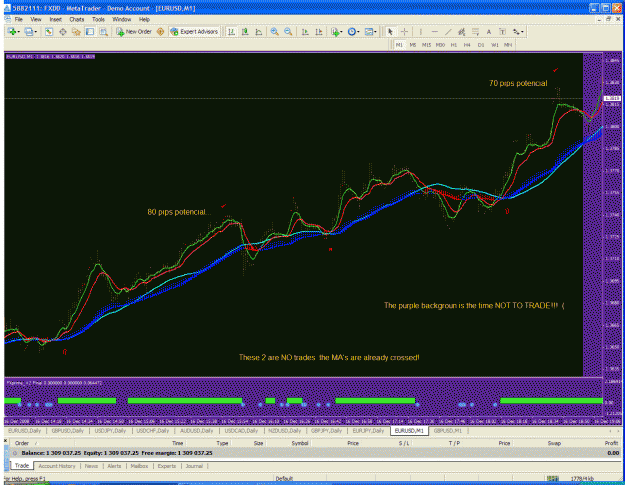Switch timeframe to MN
625x485 pixels.
[508, 45]
